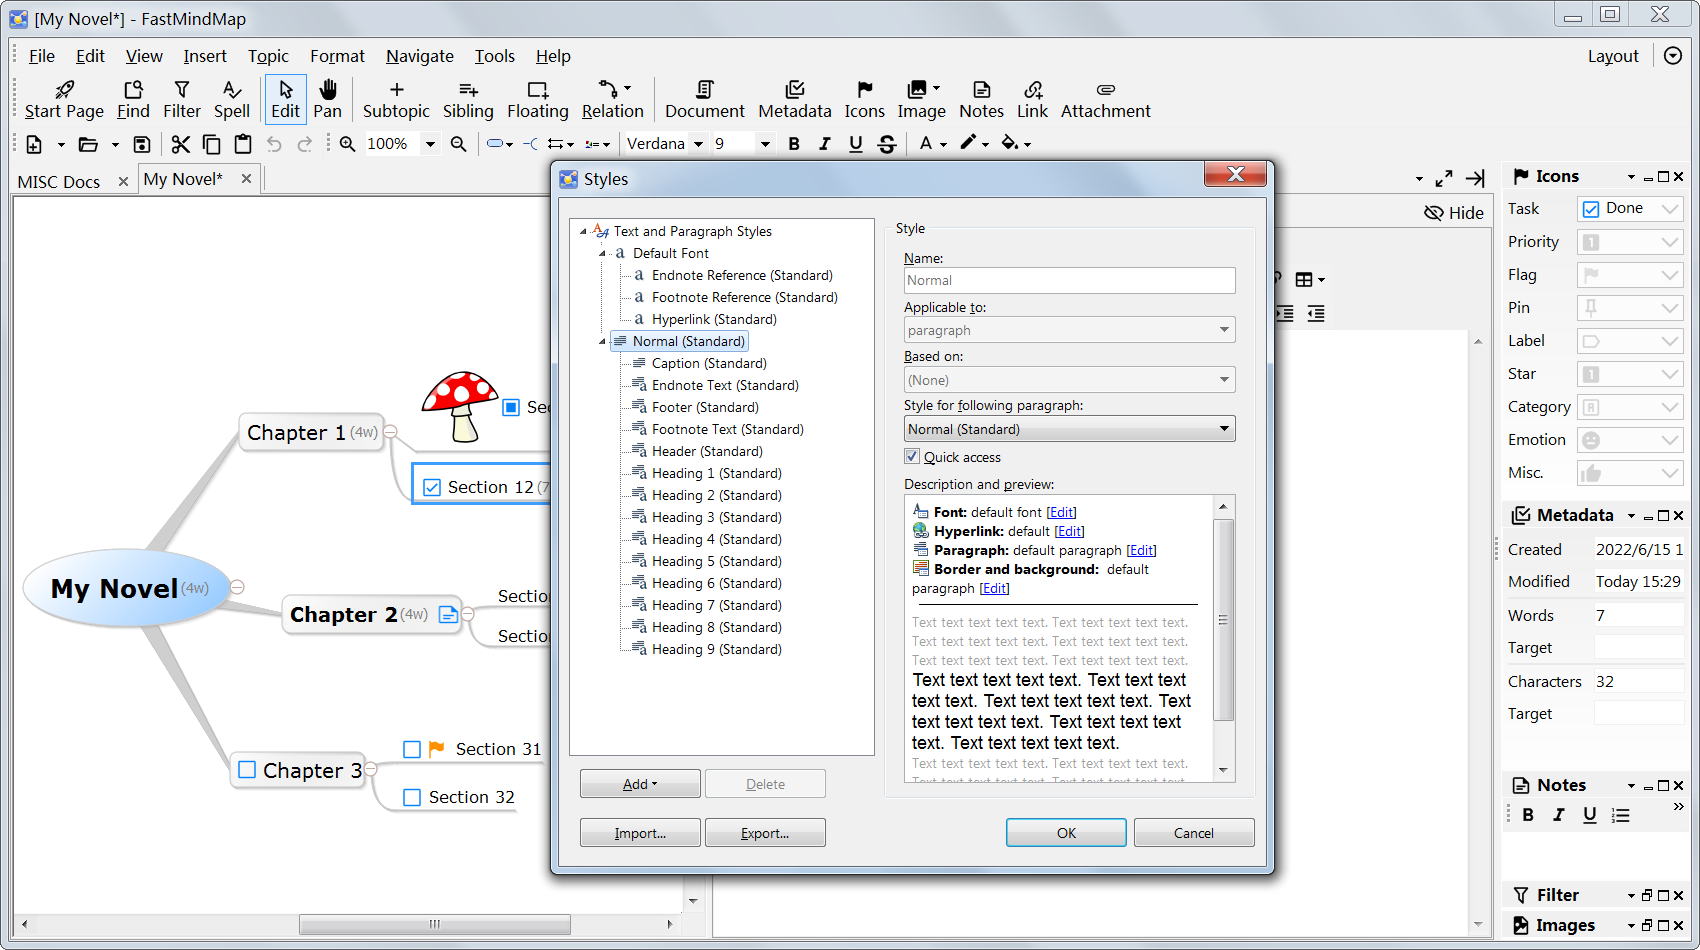Add an Attachment
The image size is (1700, 950).
click(x=1106, y=100)
